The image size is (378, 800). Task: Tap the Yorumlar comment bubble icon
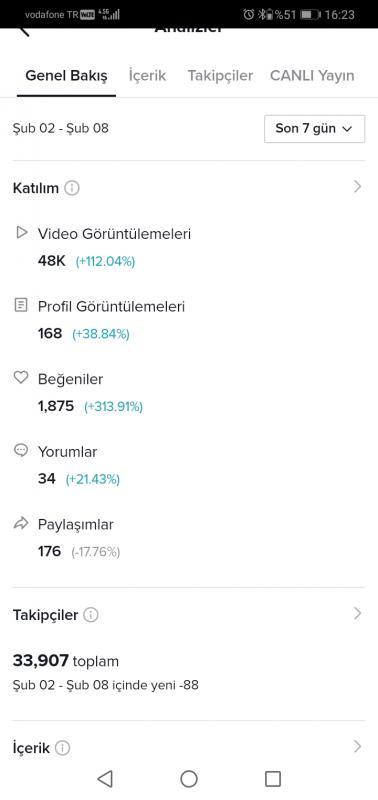tap(20, 451)
